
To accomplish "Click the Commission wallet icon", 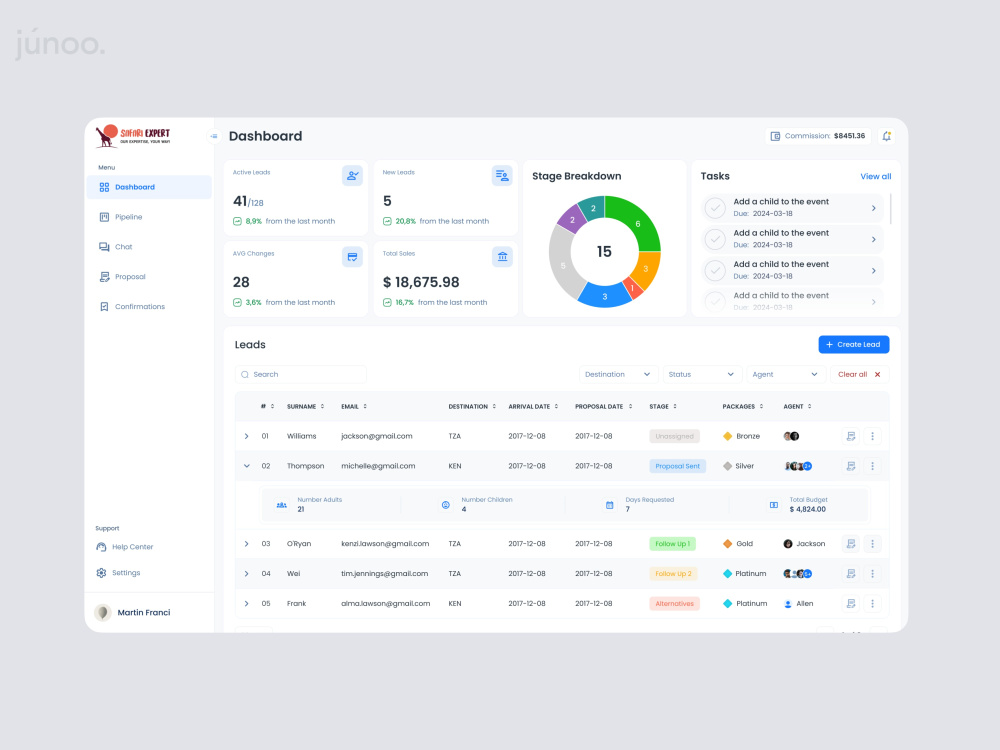I will (x=776, y=136).
